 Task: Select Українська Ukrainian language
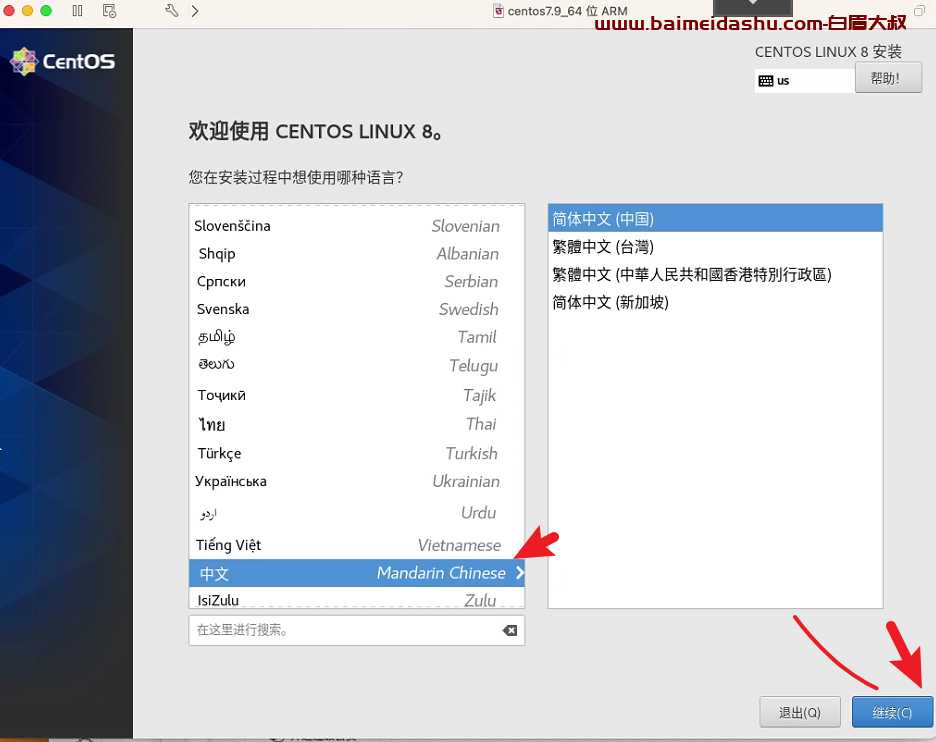click(356, 481)
